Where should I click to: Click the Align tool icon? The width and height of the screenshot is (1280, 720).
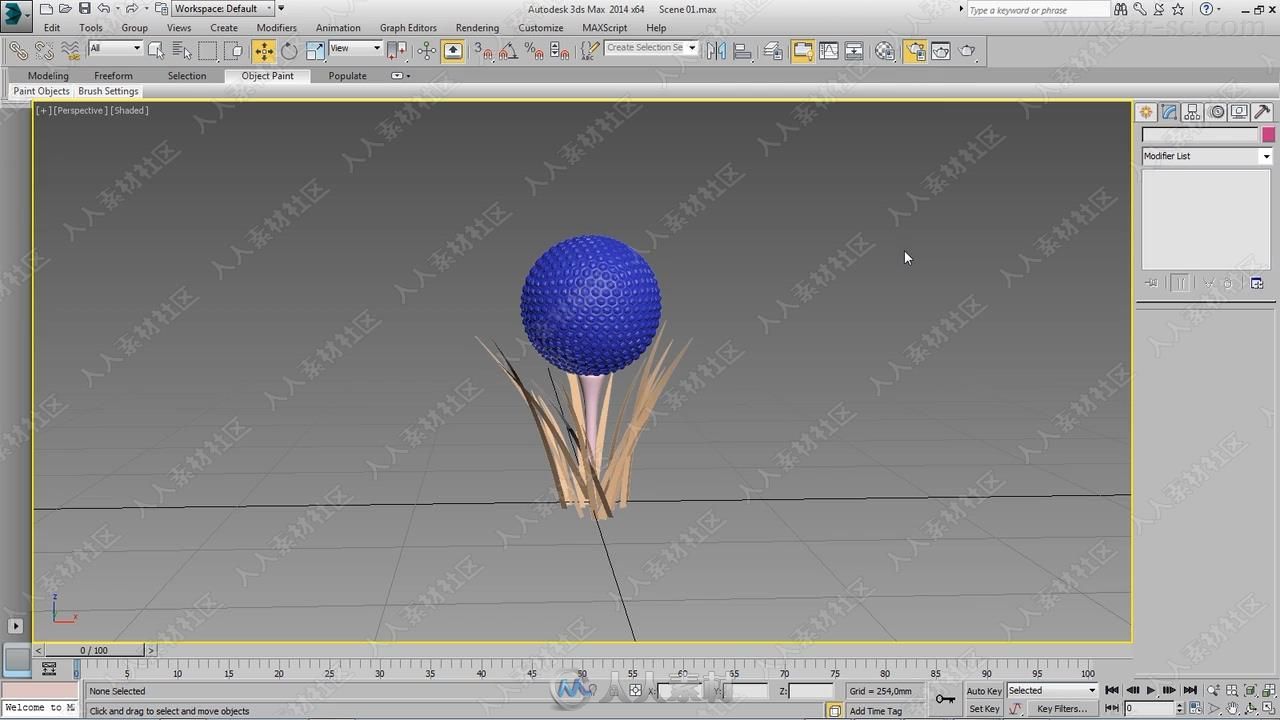coord(742,50)
